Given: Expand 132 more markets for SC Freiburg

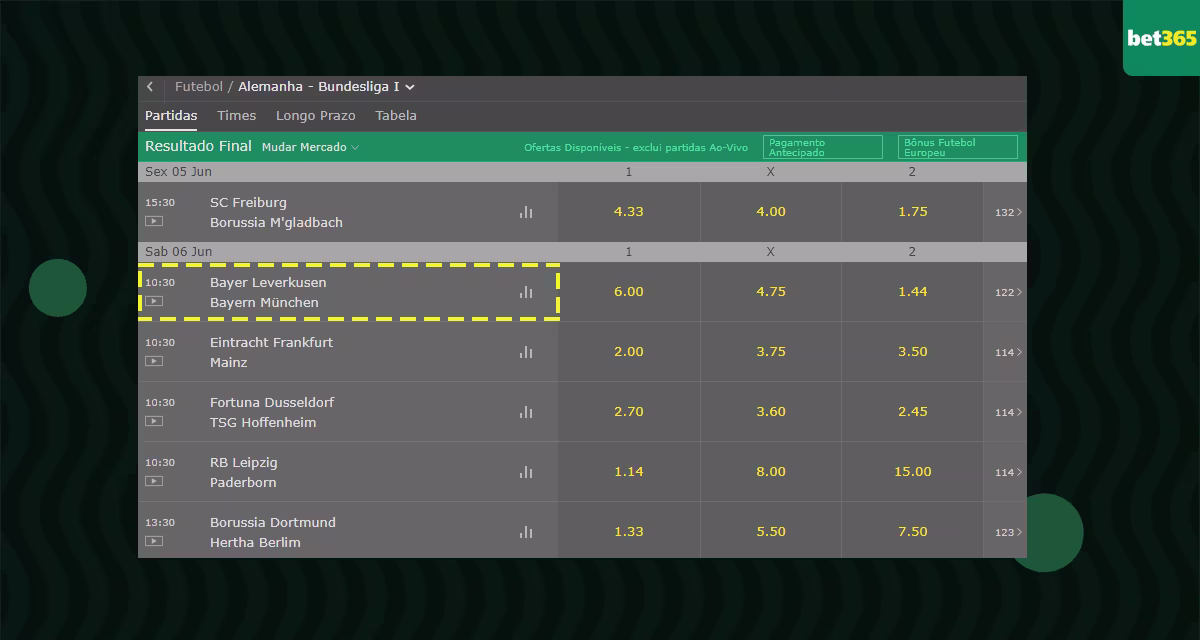Looking at the screenshot, I should point(1008,212).
